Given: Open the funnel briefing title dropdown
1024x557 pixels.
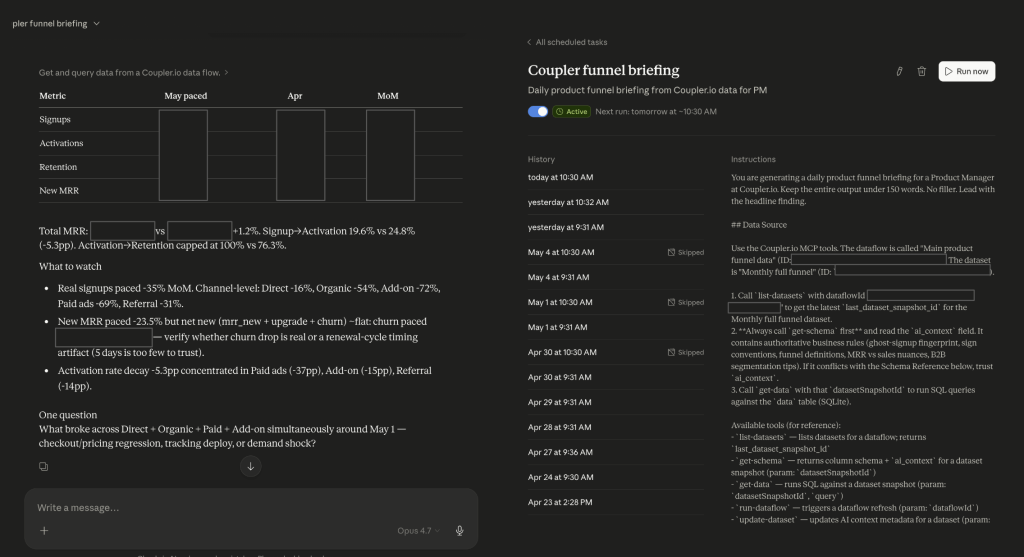Looking at the screenshot, I should tap(56, 24).
